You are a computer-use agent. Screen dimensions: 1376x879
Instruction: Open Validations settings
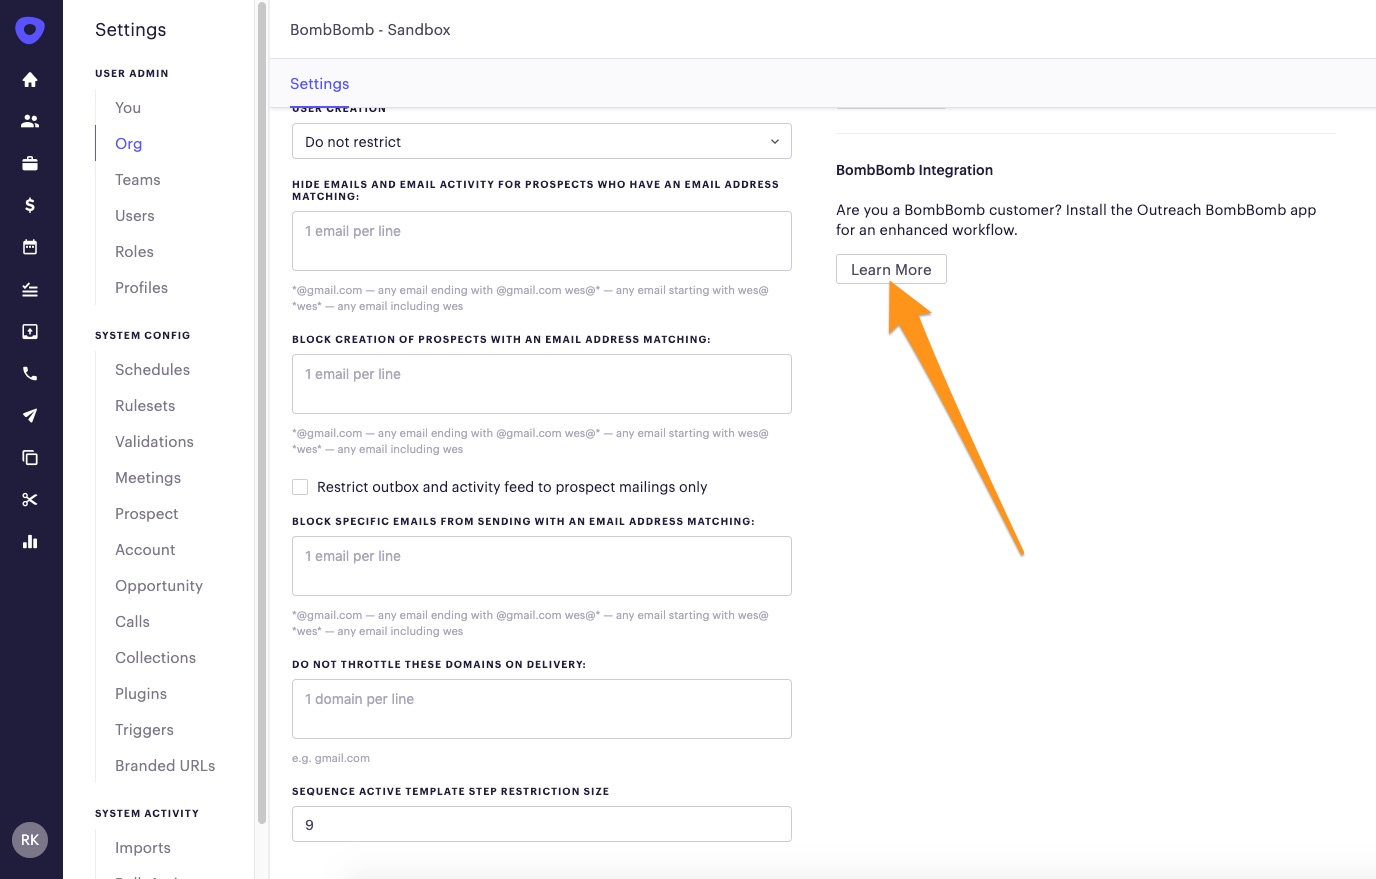tap(154, 442)
